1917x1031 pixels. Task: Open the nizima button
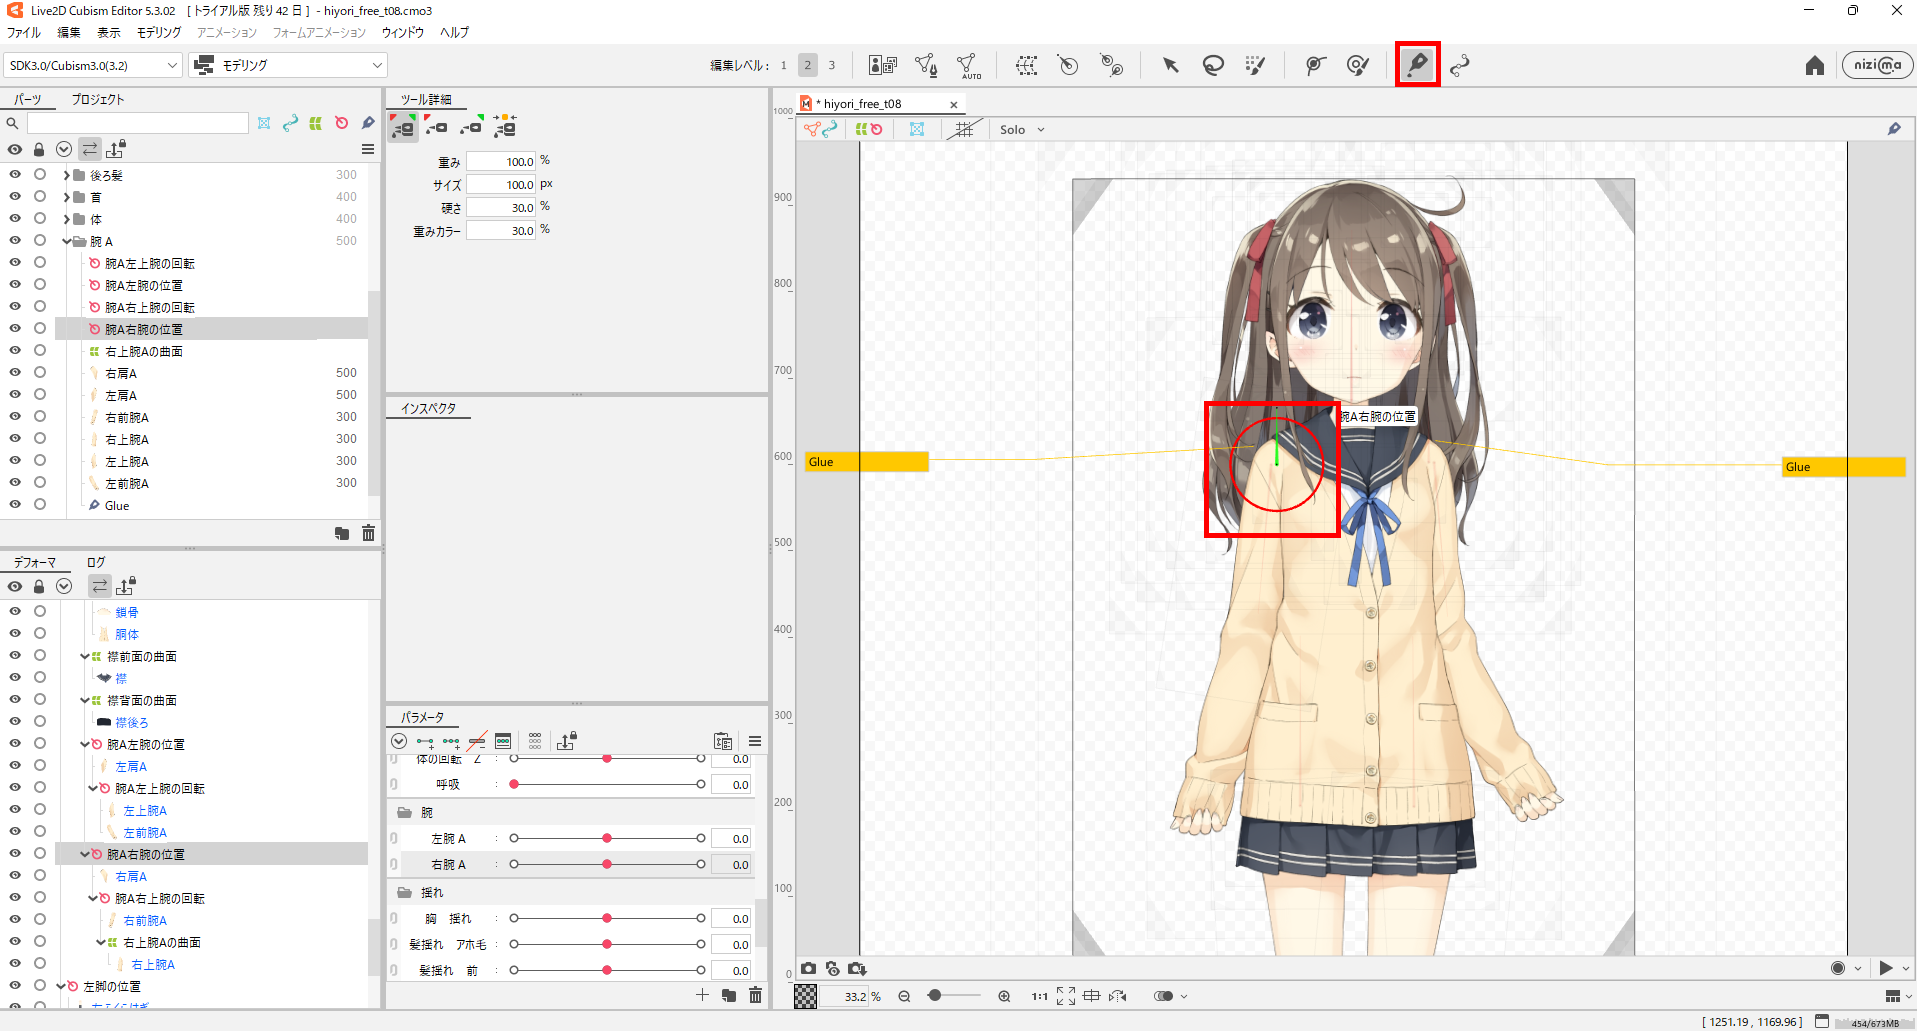(x=1877, y=65)
